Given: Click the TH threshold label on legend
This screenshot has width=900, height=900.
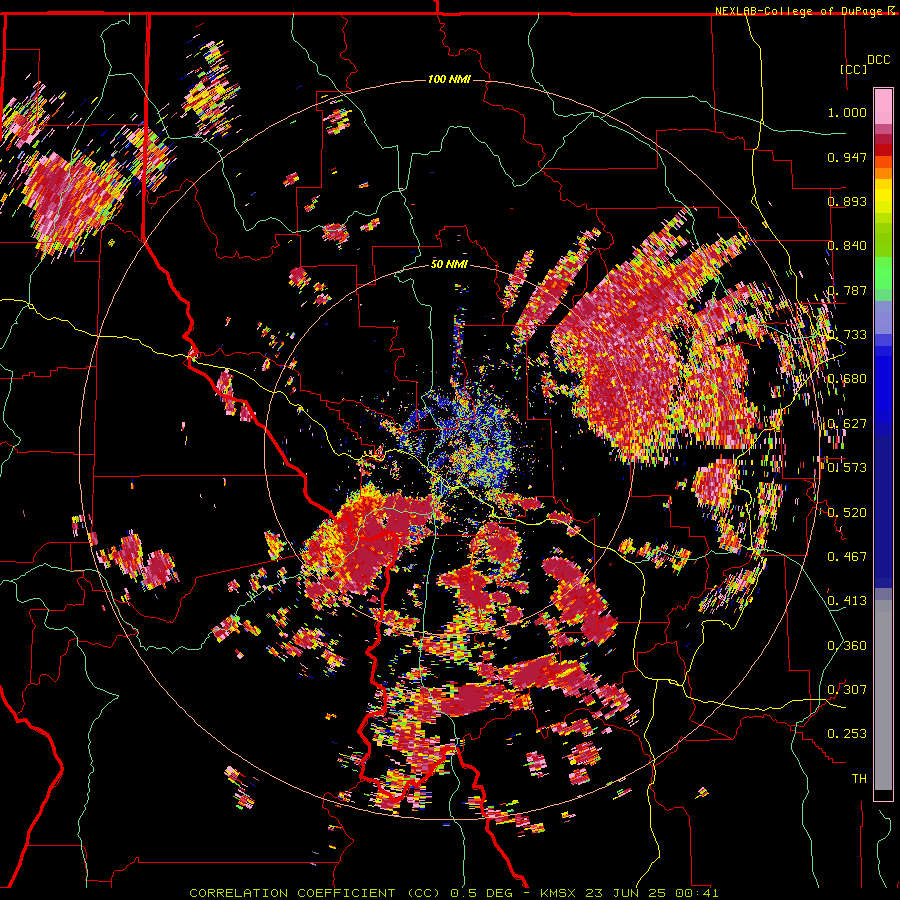Looking at the screenshot, I should pyautogui.click(x=859, y=778).
